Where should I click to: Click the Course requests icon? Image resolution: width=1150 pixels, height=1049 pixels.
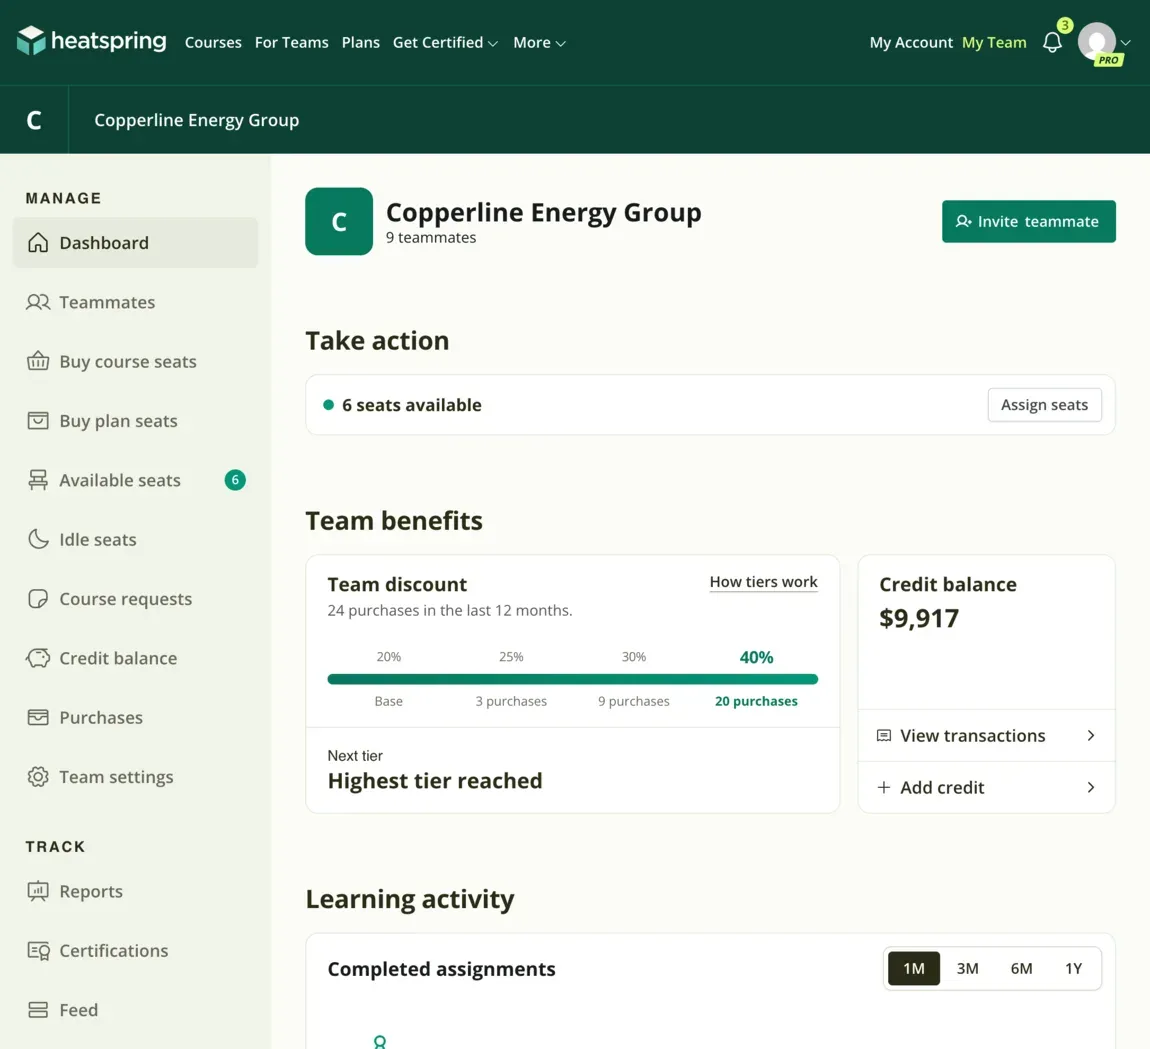tap(38, 599)
